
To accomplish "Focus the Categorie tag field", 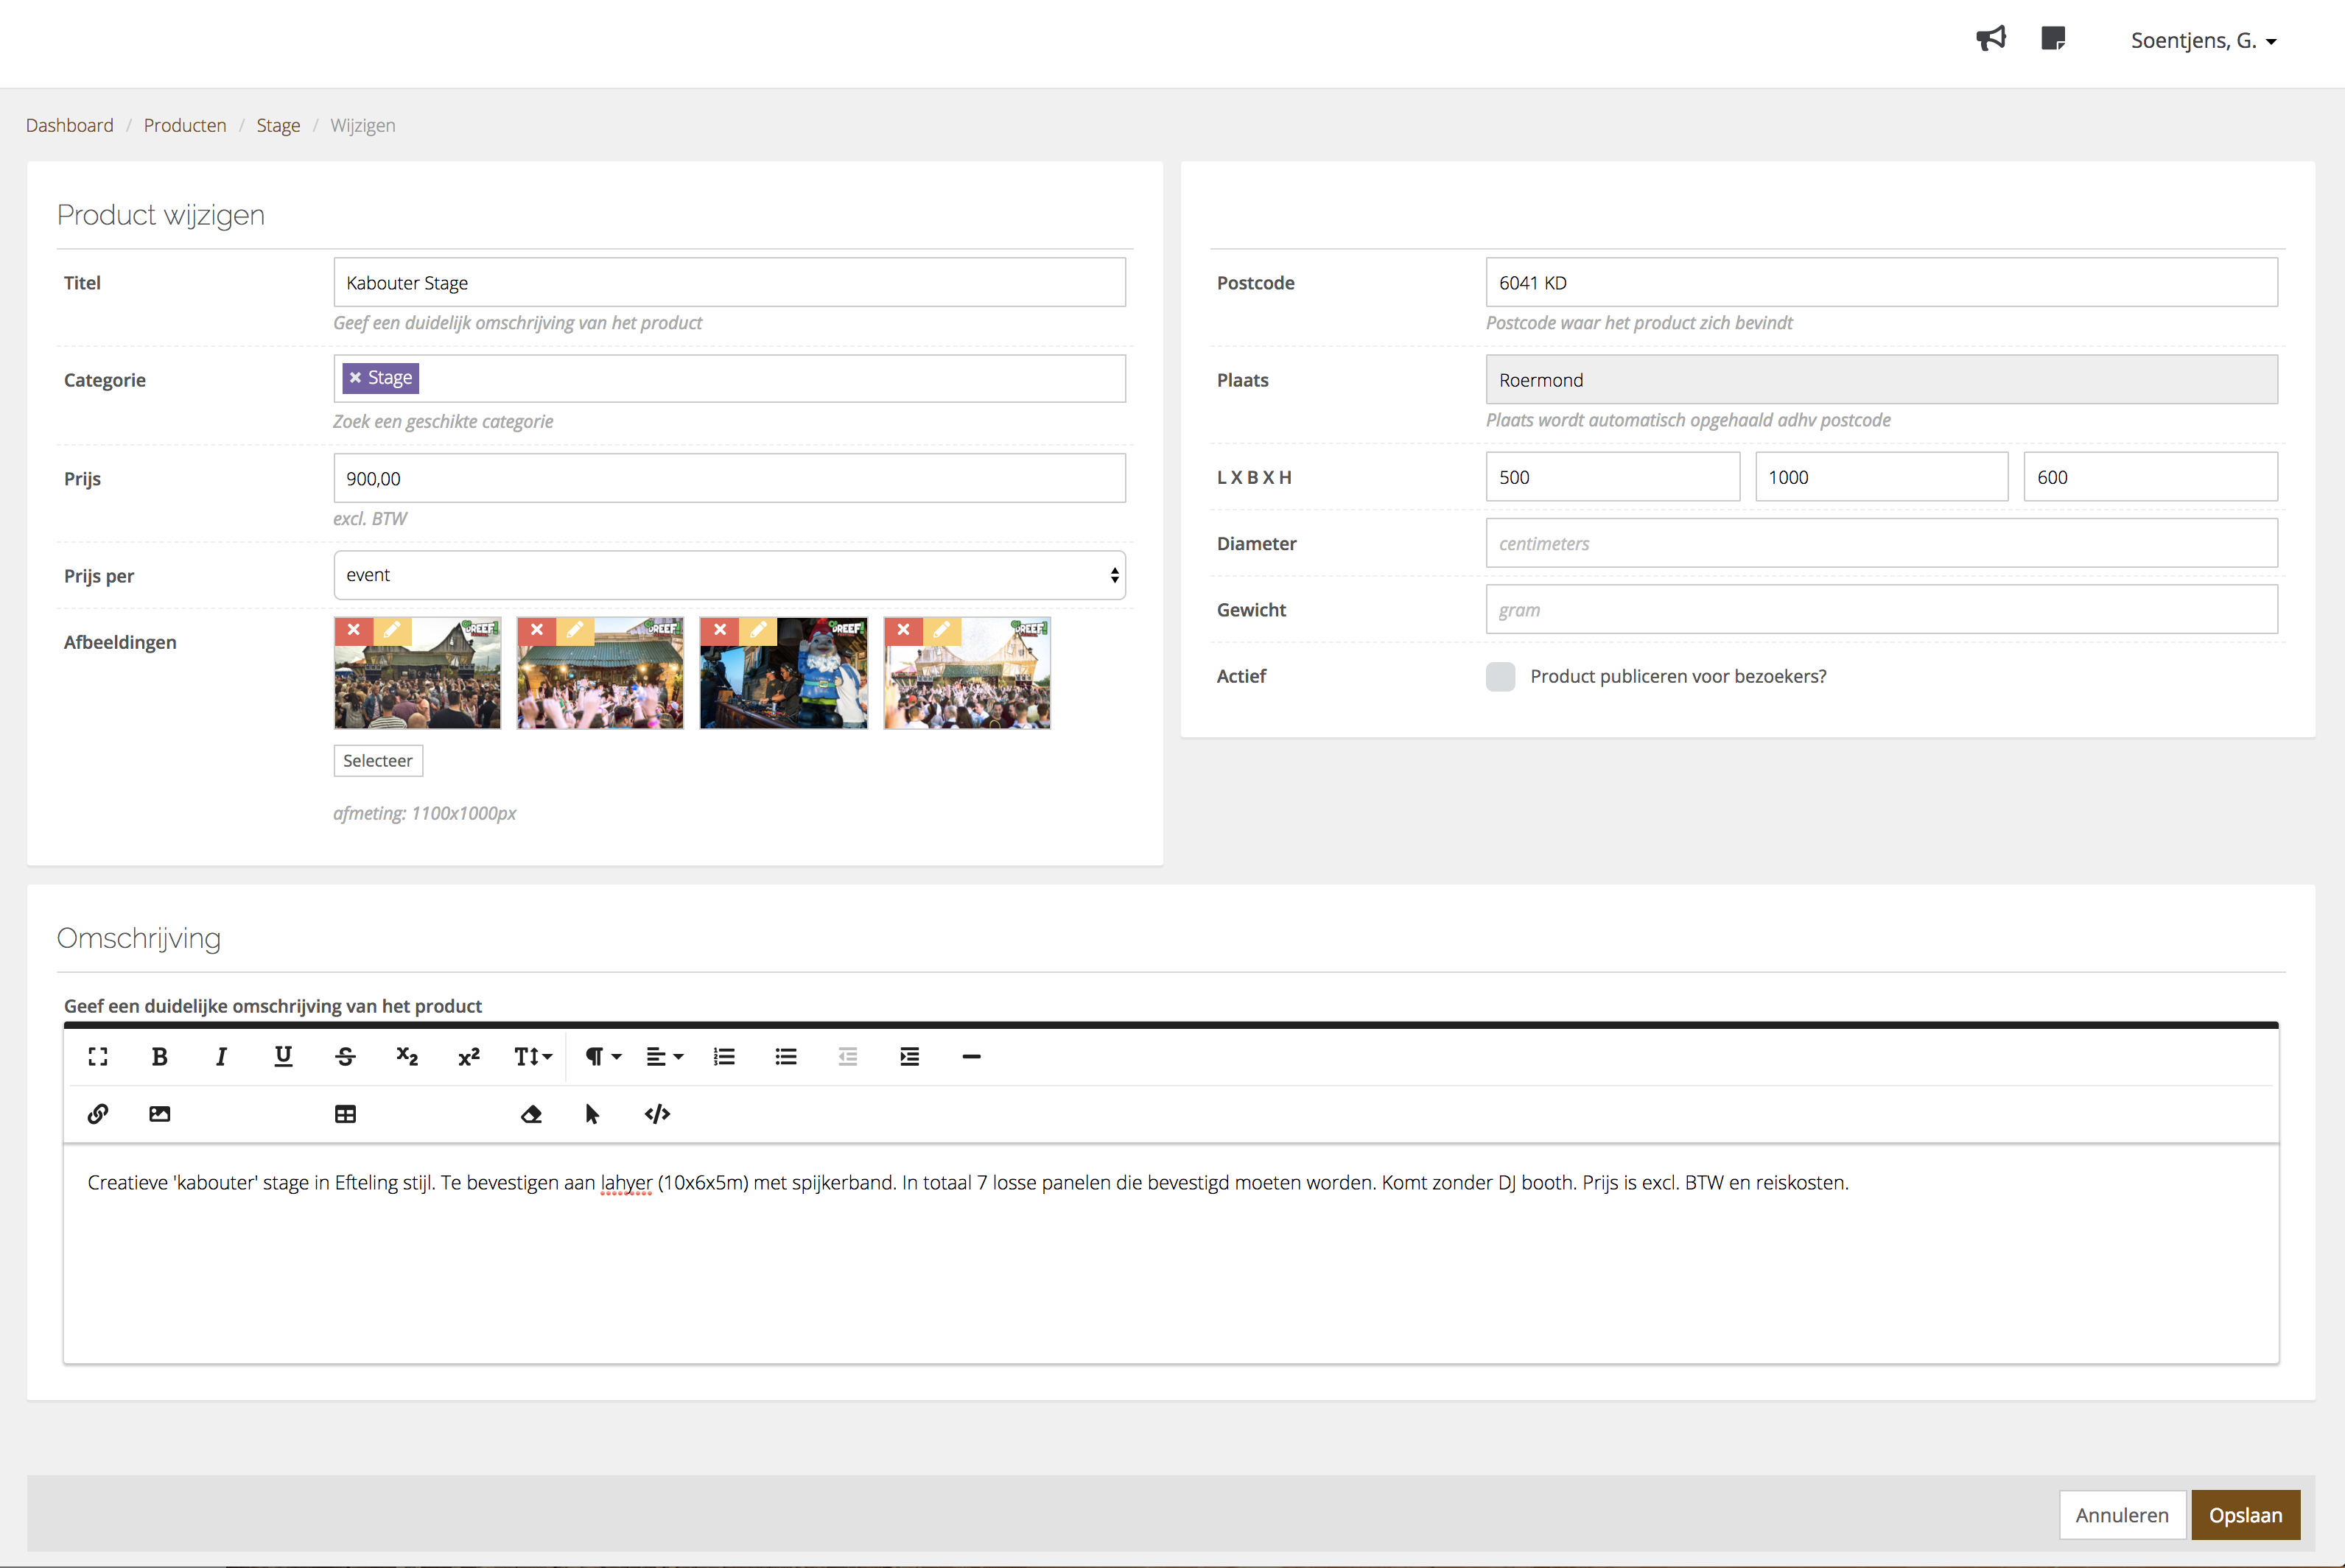I will pyautogui.click(x=729, y=379).
